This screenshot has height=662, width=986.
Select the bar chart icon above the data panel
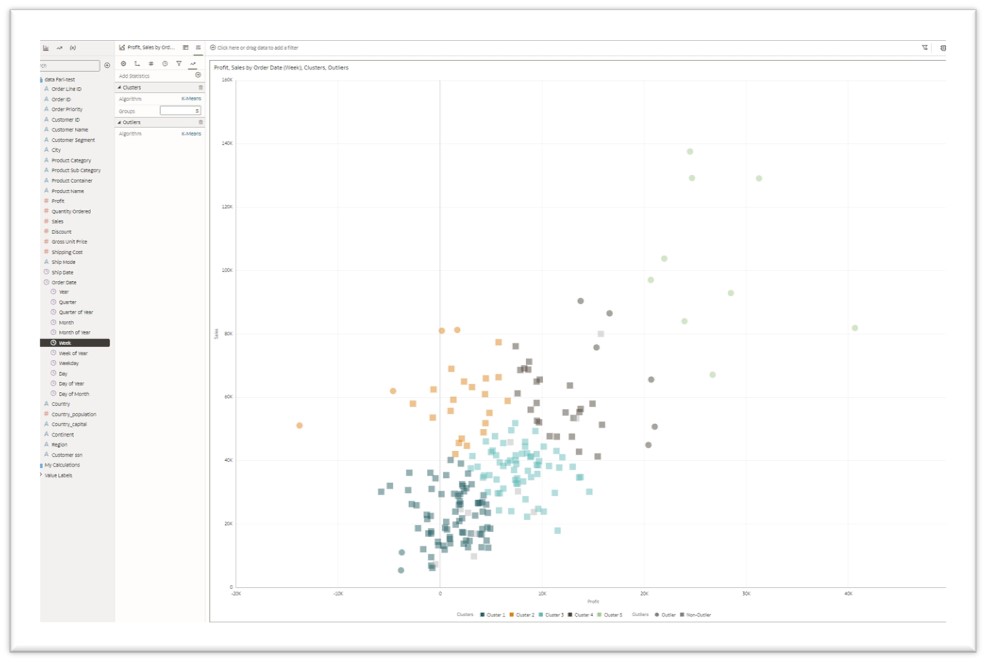tap(46, 48)
